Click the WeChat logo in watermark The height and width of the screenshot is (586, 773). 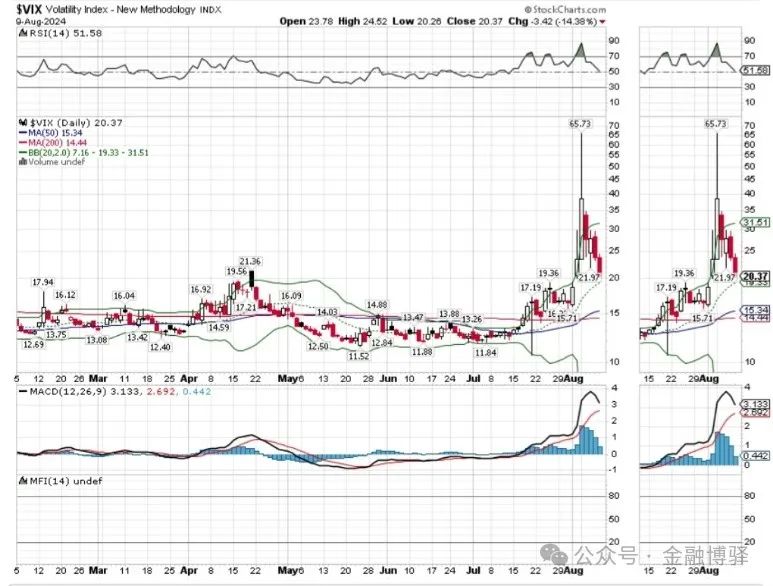(x=554, y=554)
